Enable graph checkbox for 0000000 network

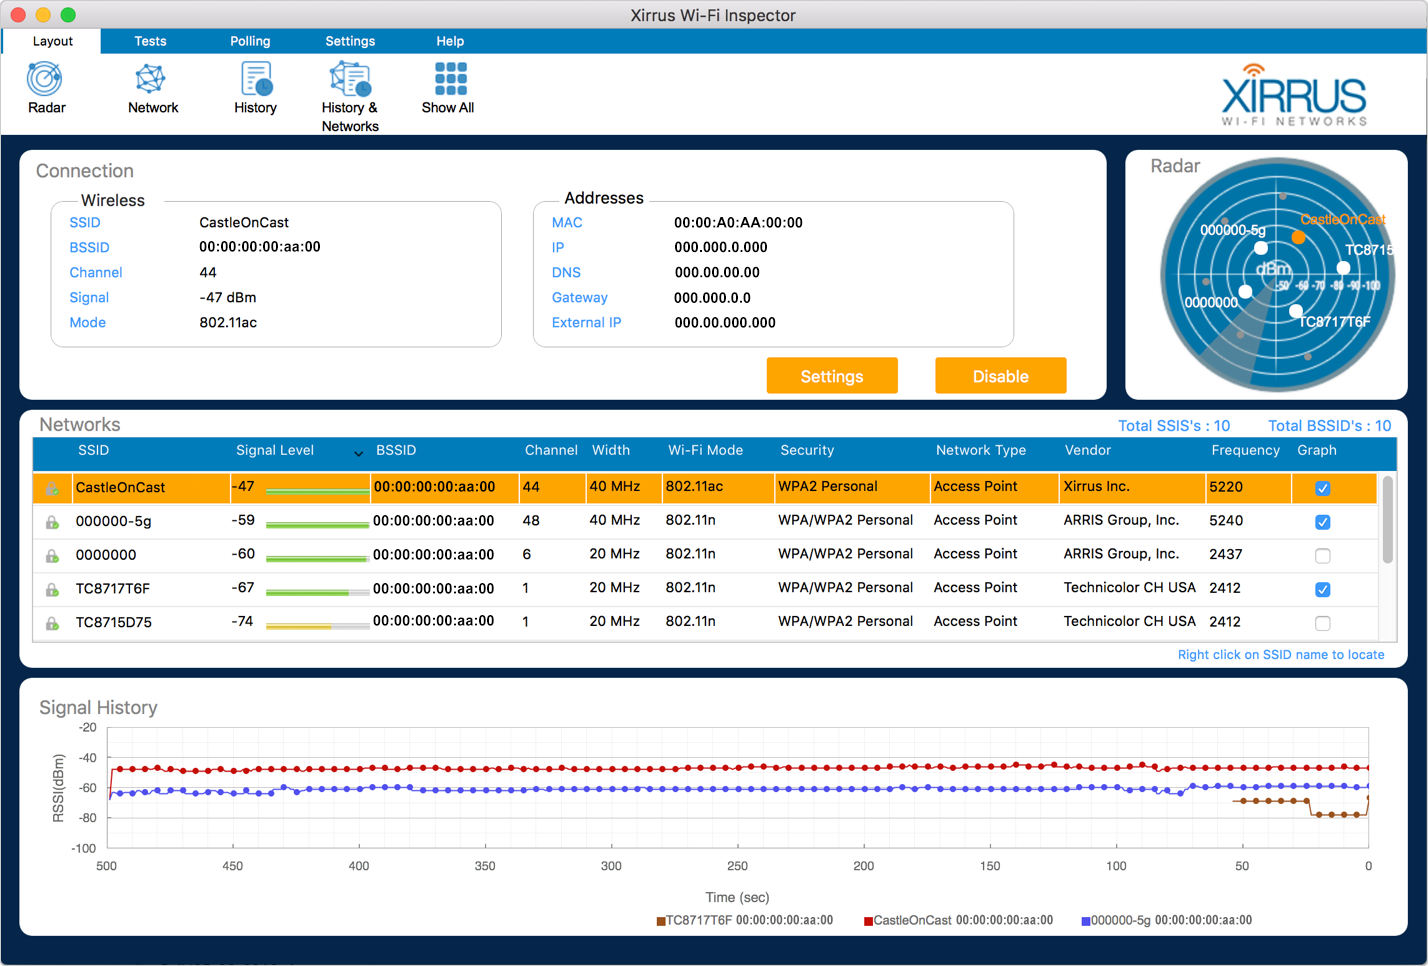click(1322, 556)
